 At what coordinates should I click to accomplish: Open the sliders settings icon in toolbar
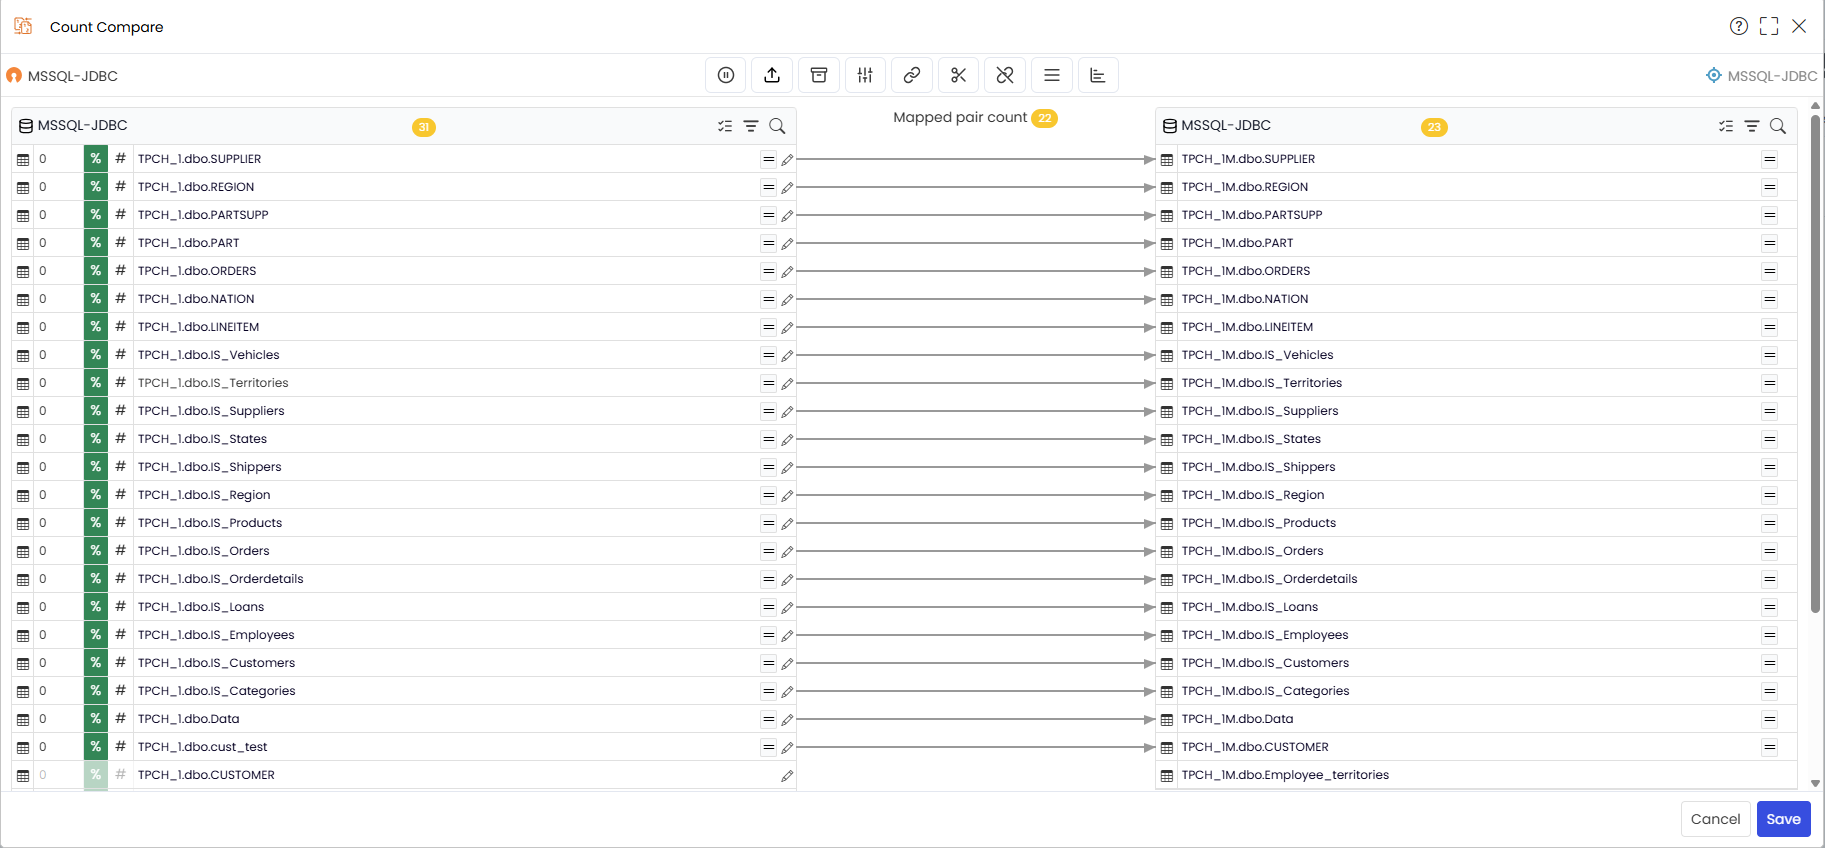(x=865, y=75)
